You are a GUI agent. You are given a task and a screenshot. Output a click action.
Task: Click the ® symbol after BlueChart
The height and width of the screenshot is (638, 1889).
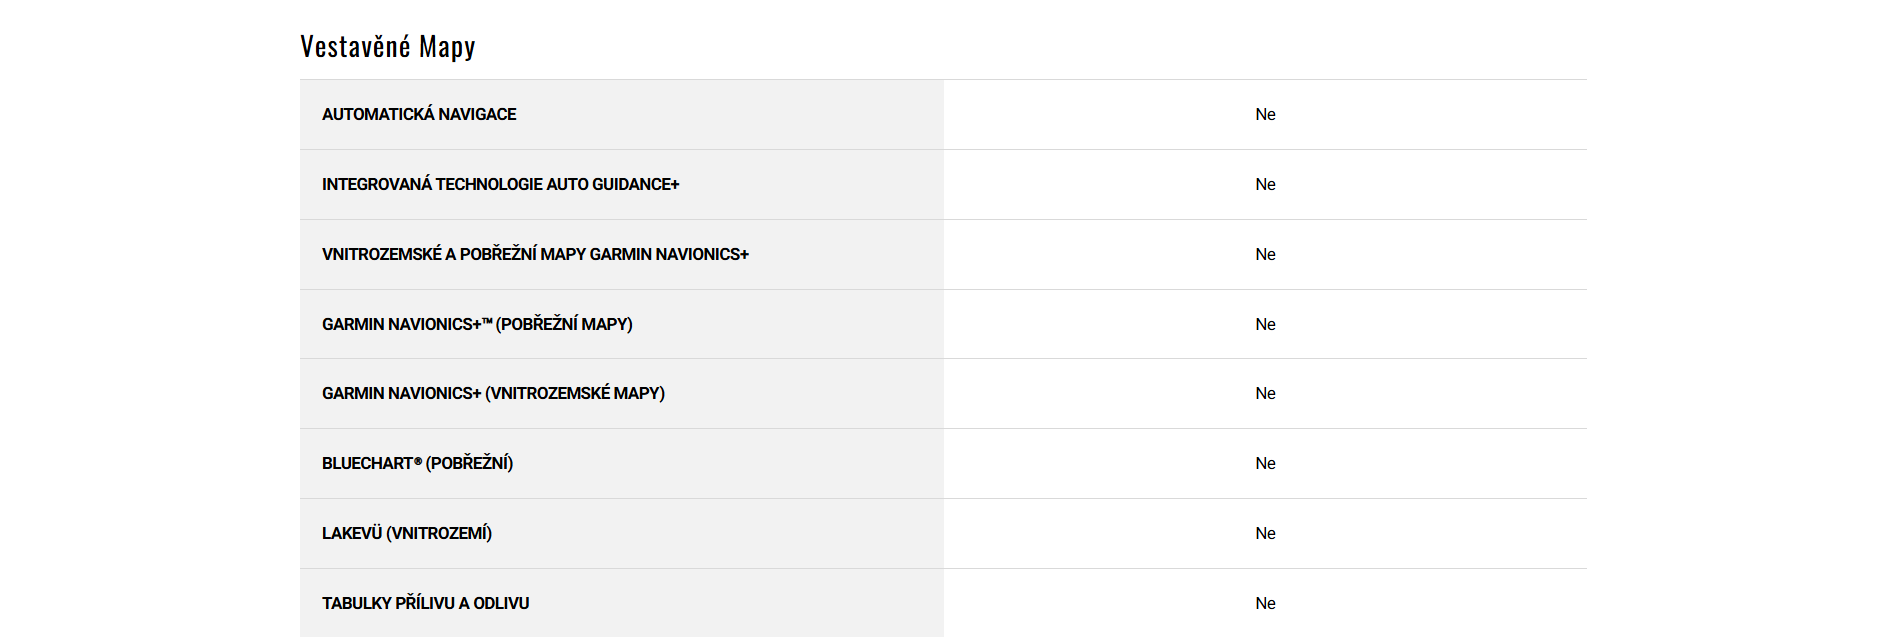click(418, 461)
